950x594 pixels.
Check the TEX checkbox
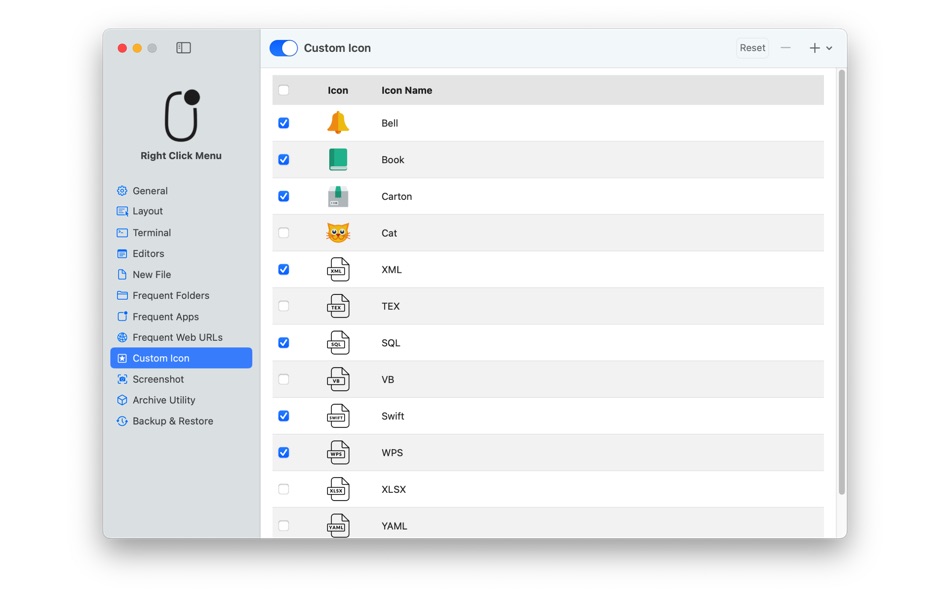tap(284, 306)
